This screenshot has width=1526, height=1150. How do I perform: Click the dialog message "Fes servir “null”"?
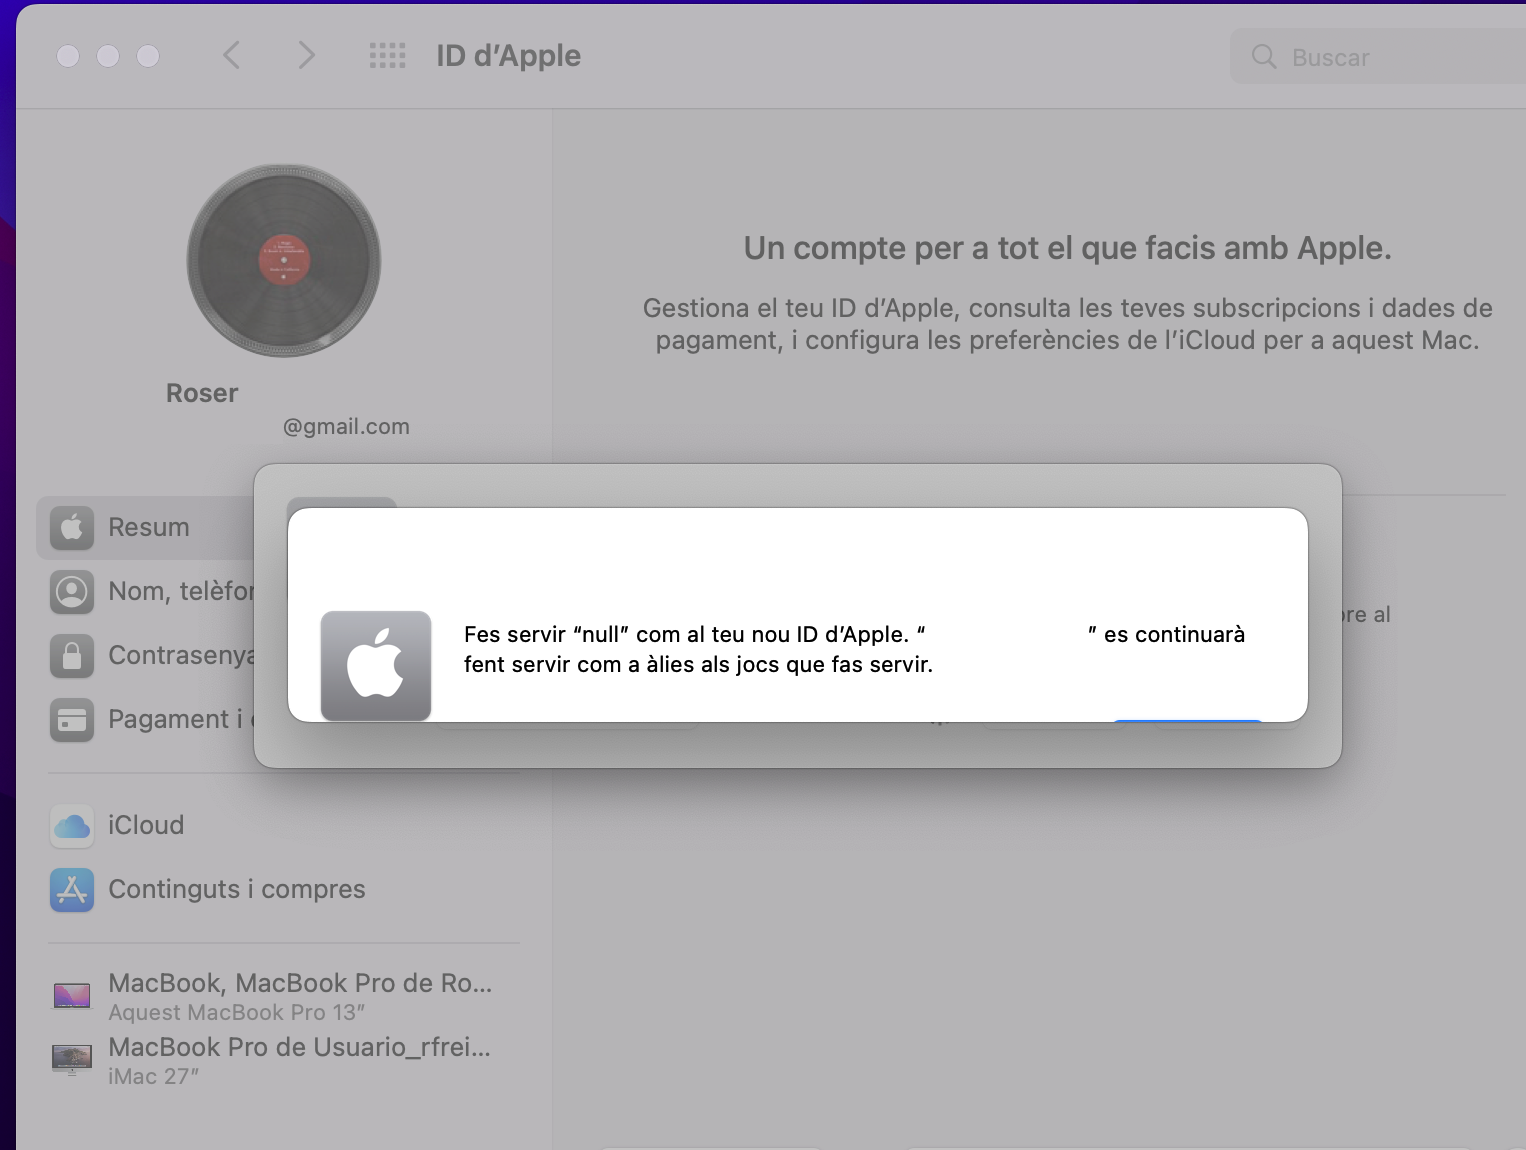[x=854, y=649]
